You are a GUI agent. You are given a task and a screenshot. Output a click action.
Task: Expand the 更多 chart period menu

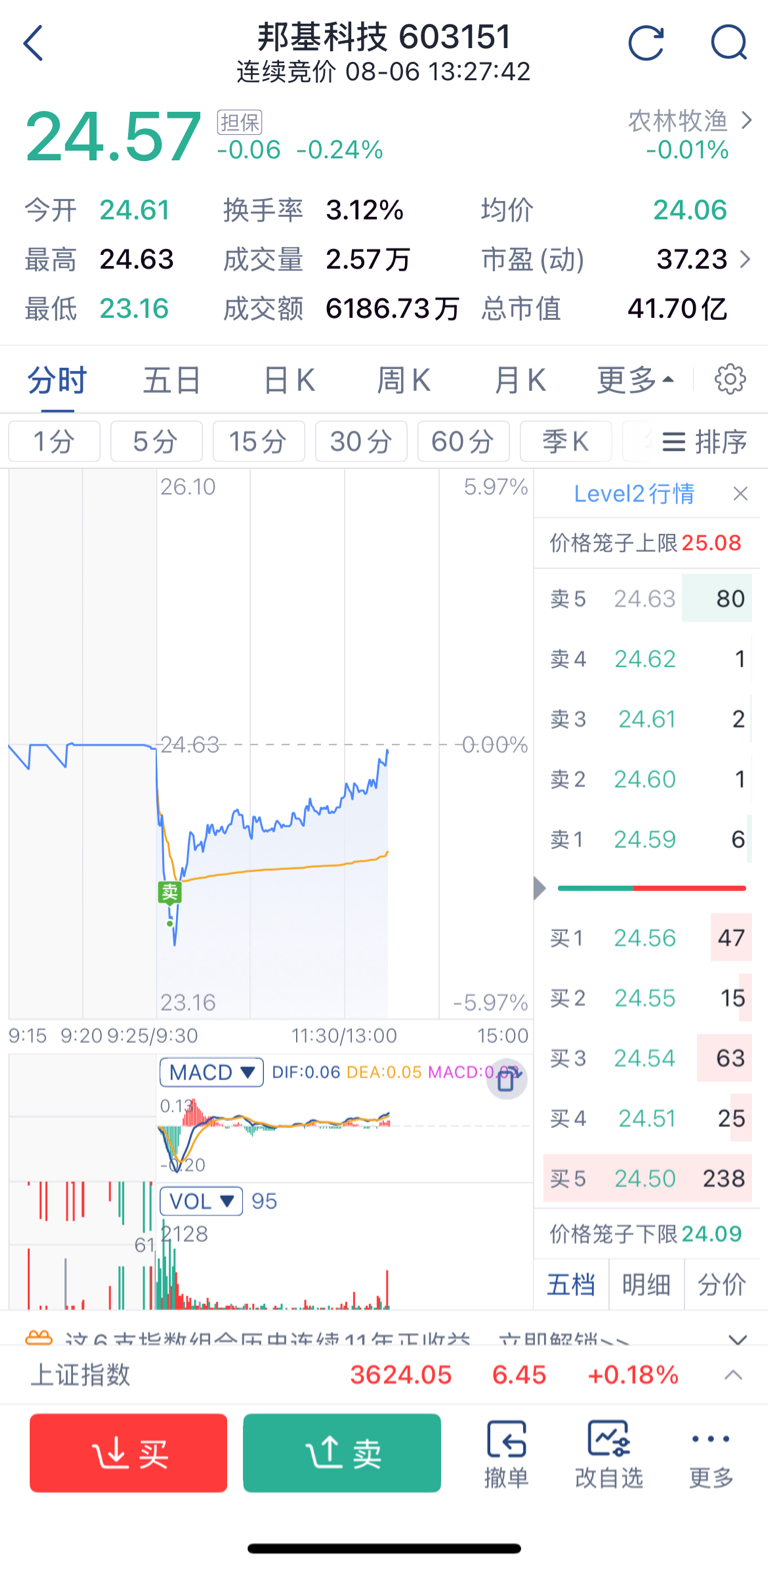[x=635, y=380]
